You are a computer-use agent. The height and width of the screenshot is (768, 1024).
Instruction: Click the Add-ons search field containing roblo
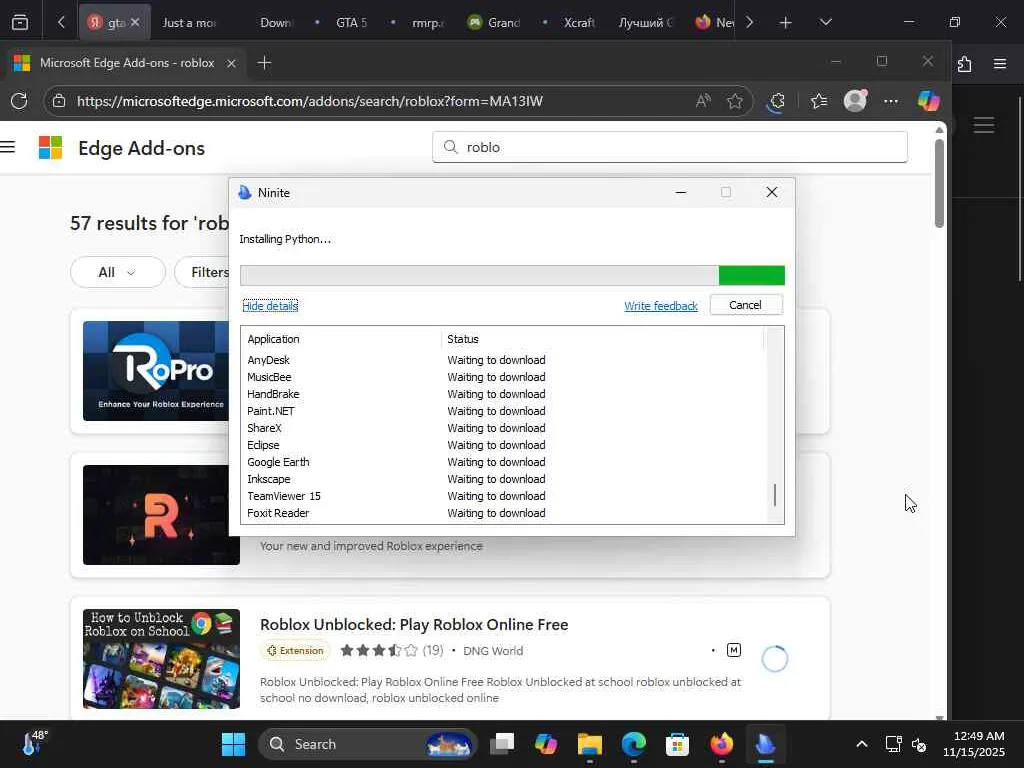(669, 147)
